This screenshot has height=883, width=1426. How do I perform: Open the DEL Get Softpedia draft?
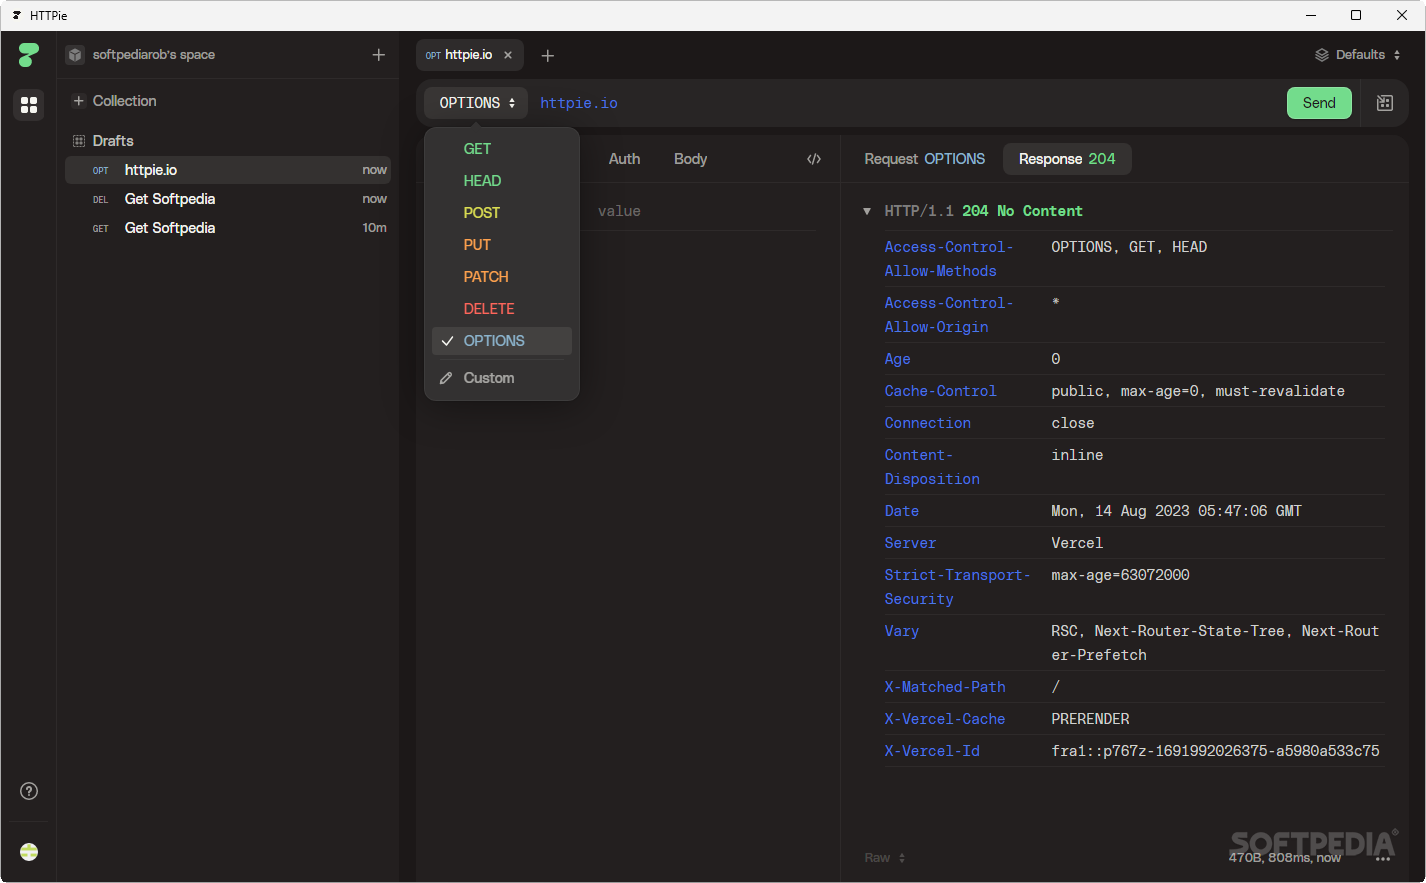(x=228, y=199)
